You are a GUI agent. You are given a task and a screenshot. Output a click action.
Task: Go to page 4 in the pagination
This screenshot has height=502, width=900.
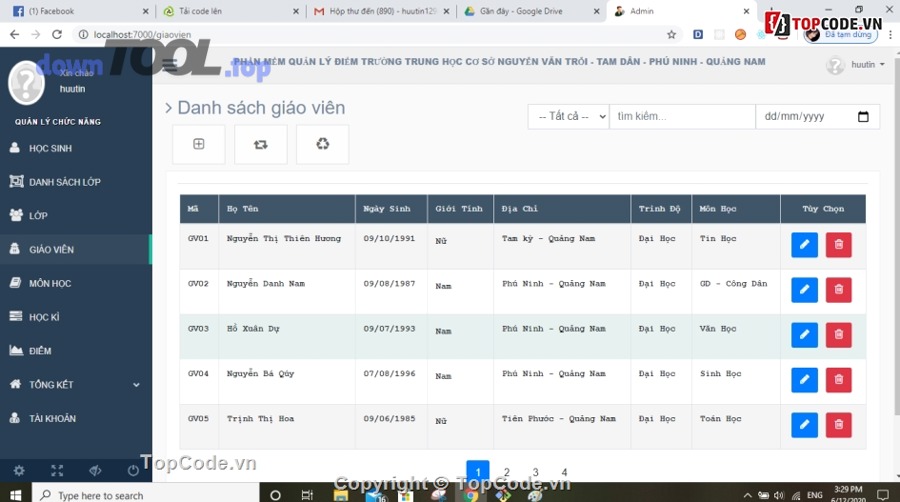click(564, 472)
